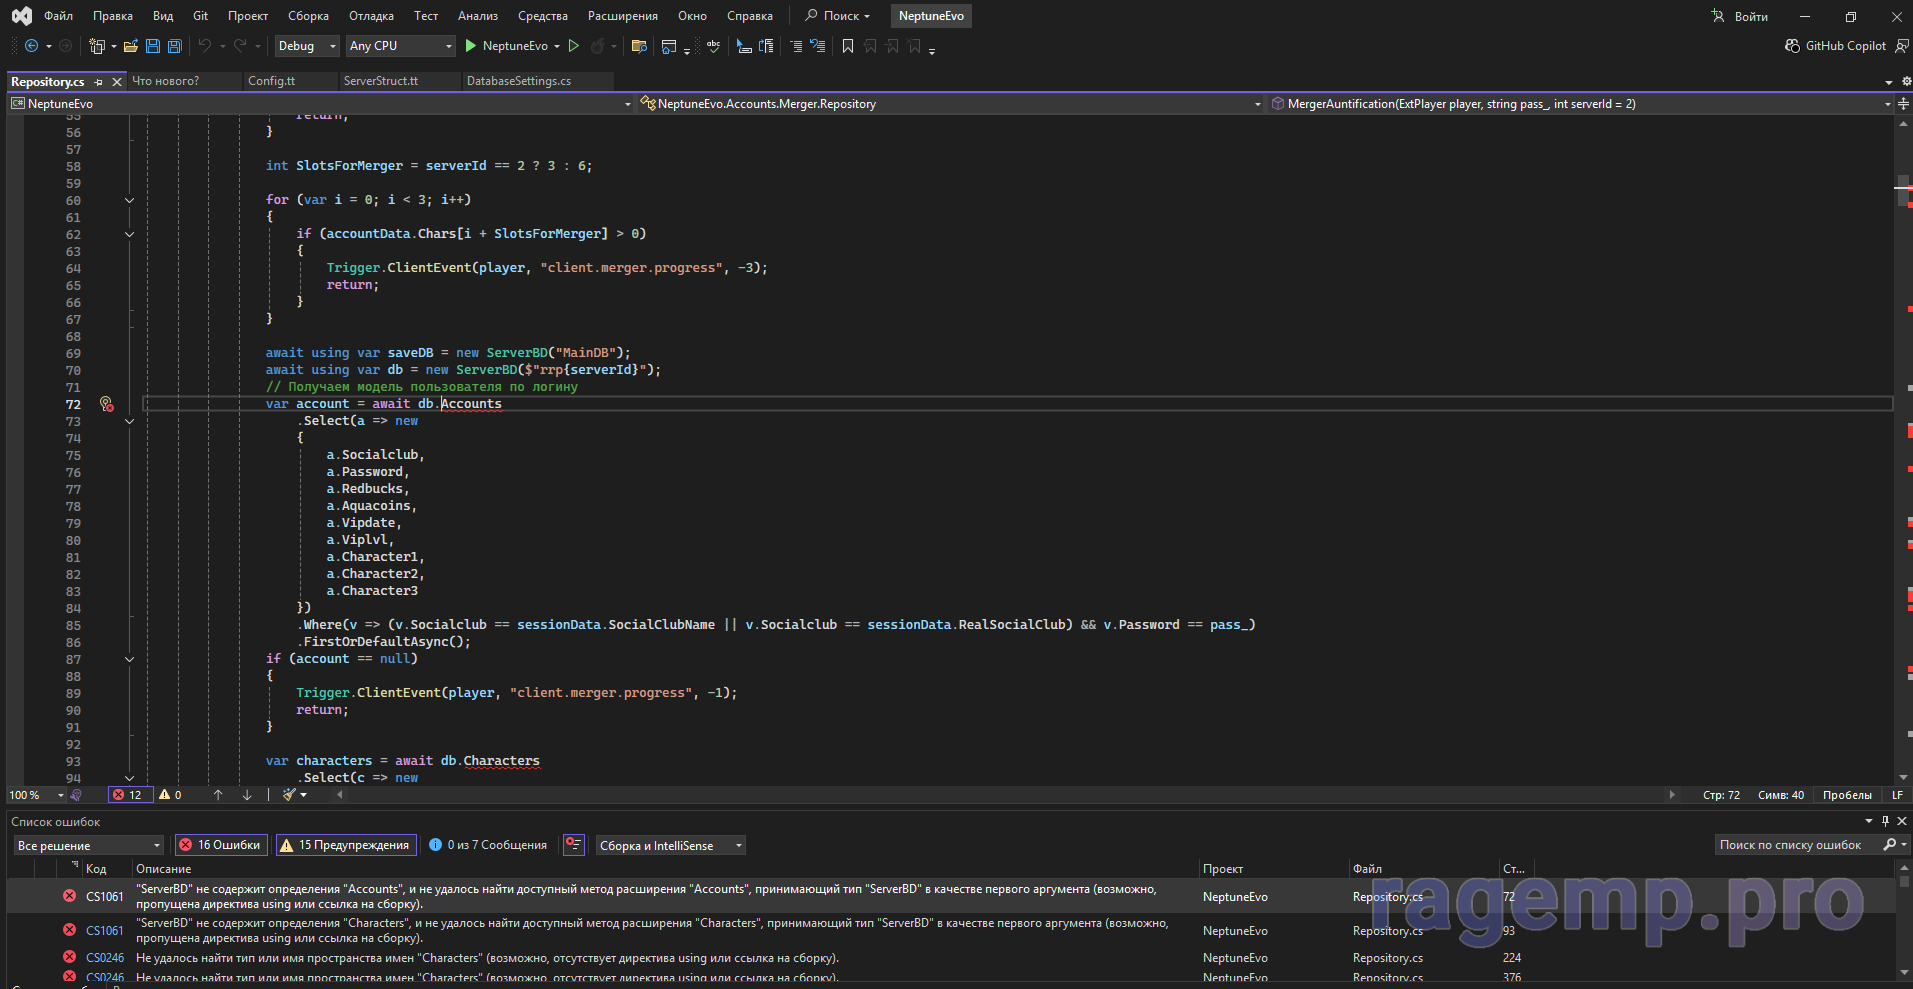The width and height of the screenshot is (1913, 989).
Task: Switch to the DatabaseSettings.cs tab
Action: click(x=519, y=81)
